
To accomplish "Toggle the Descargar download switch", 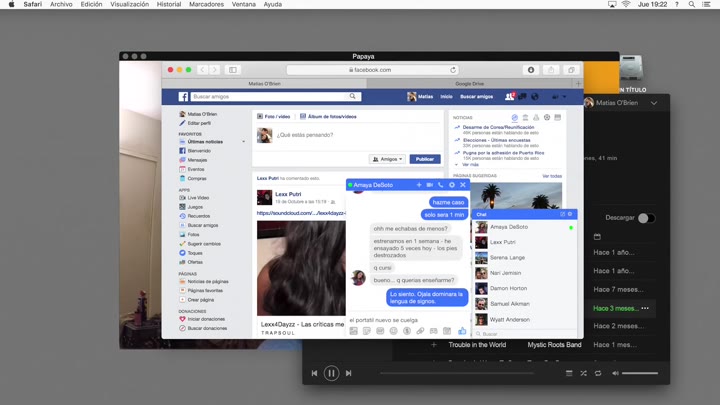I will click(x=646, y=218).
